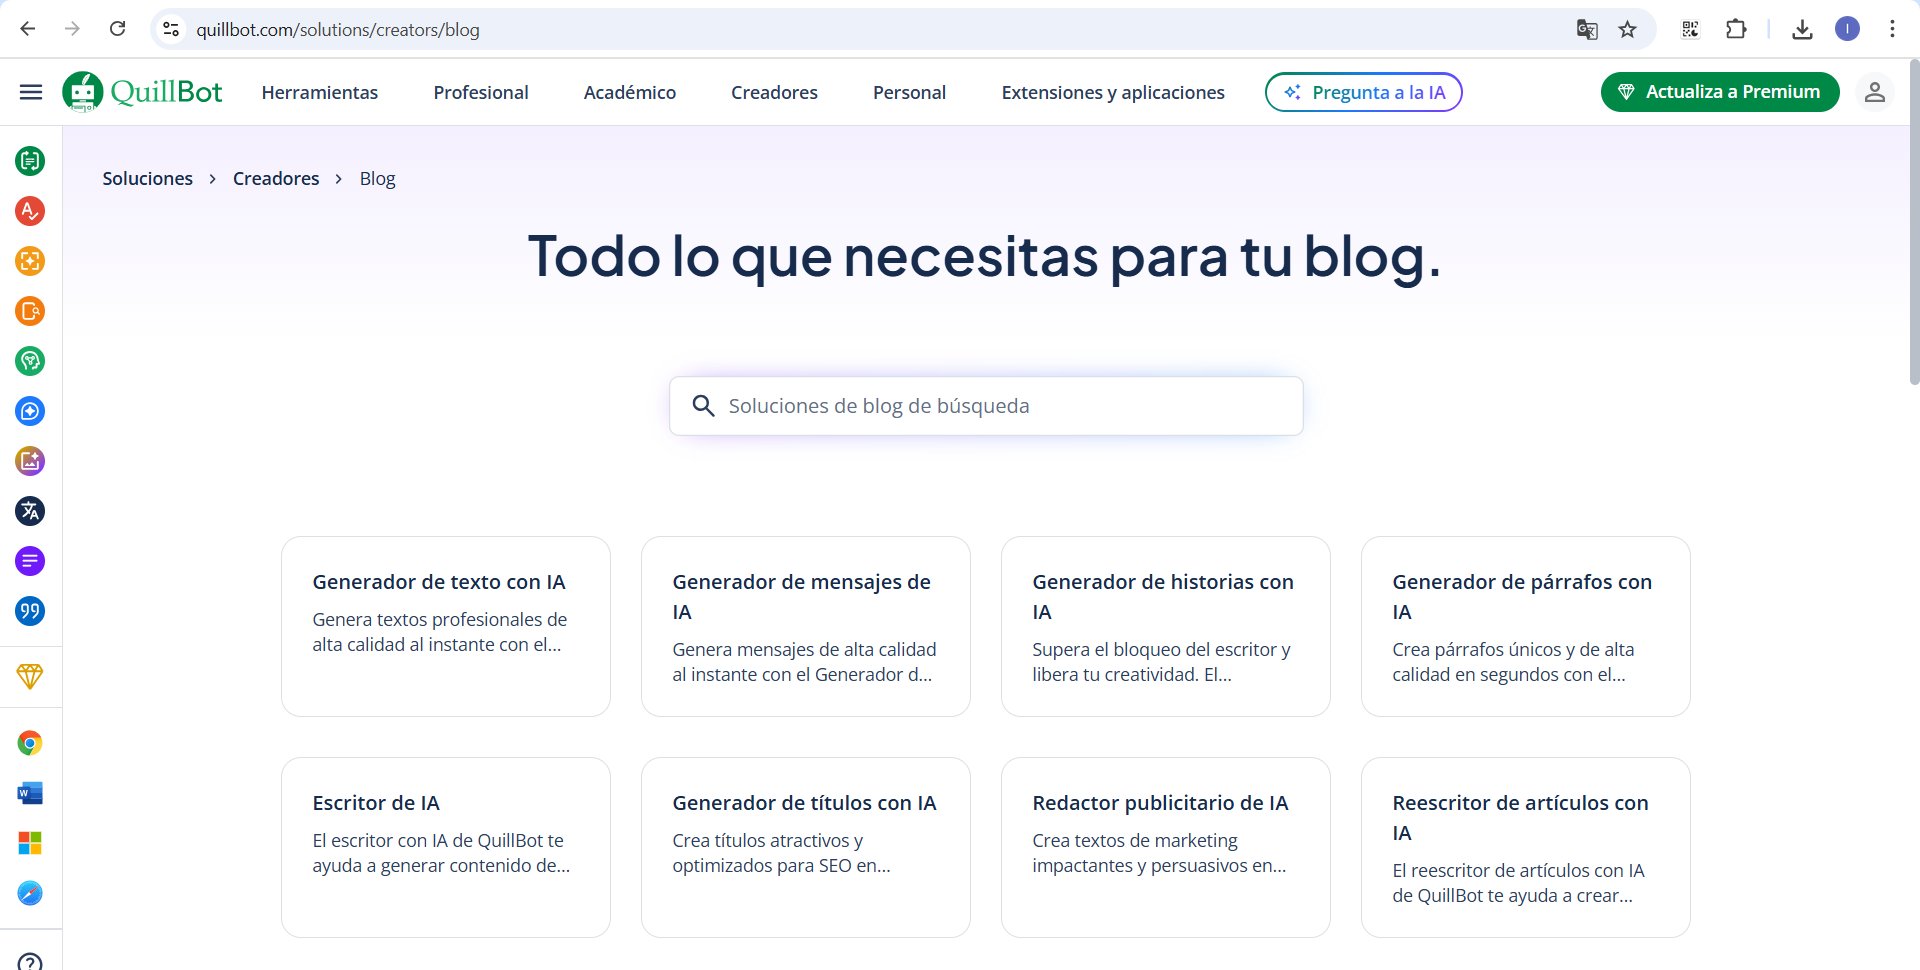
Task: Click the Actualiza a Premium button
Action: click(x=1720, y=92)
